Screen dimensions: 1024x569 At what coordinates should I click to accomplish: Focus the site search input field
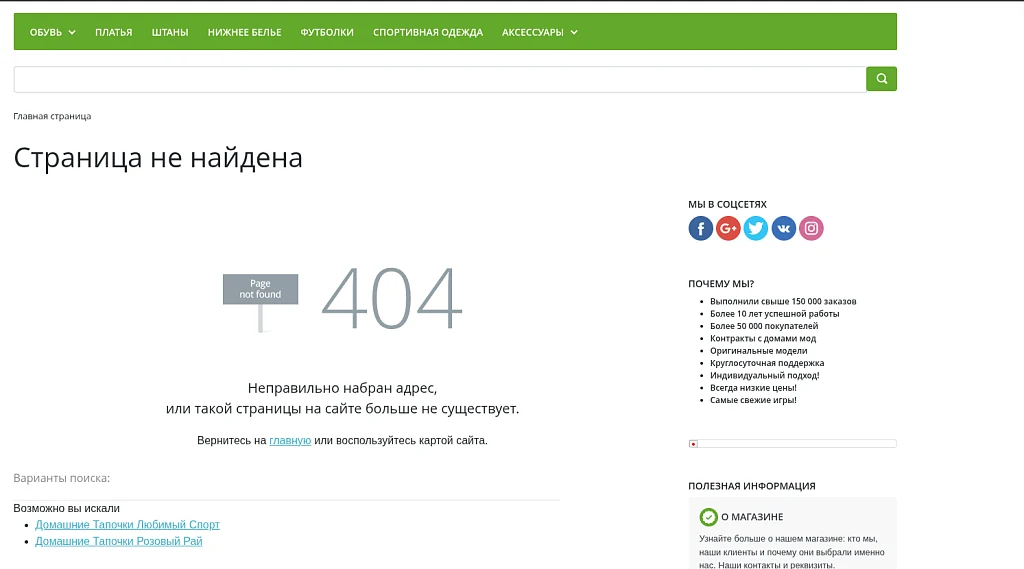(x=440, y=79)
